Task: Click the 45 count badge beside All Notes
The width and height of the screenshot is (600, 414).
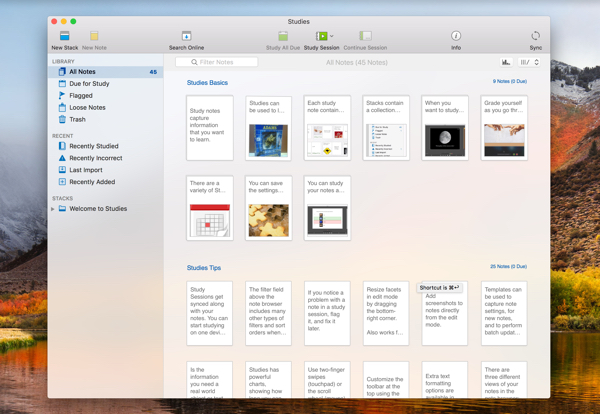Action: [153, 72]
